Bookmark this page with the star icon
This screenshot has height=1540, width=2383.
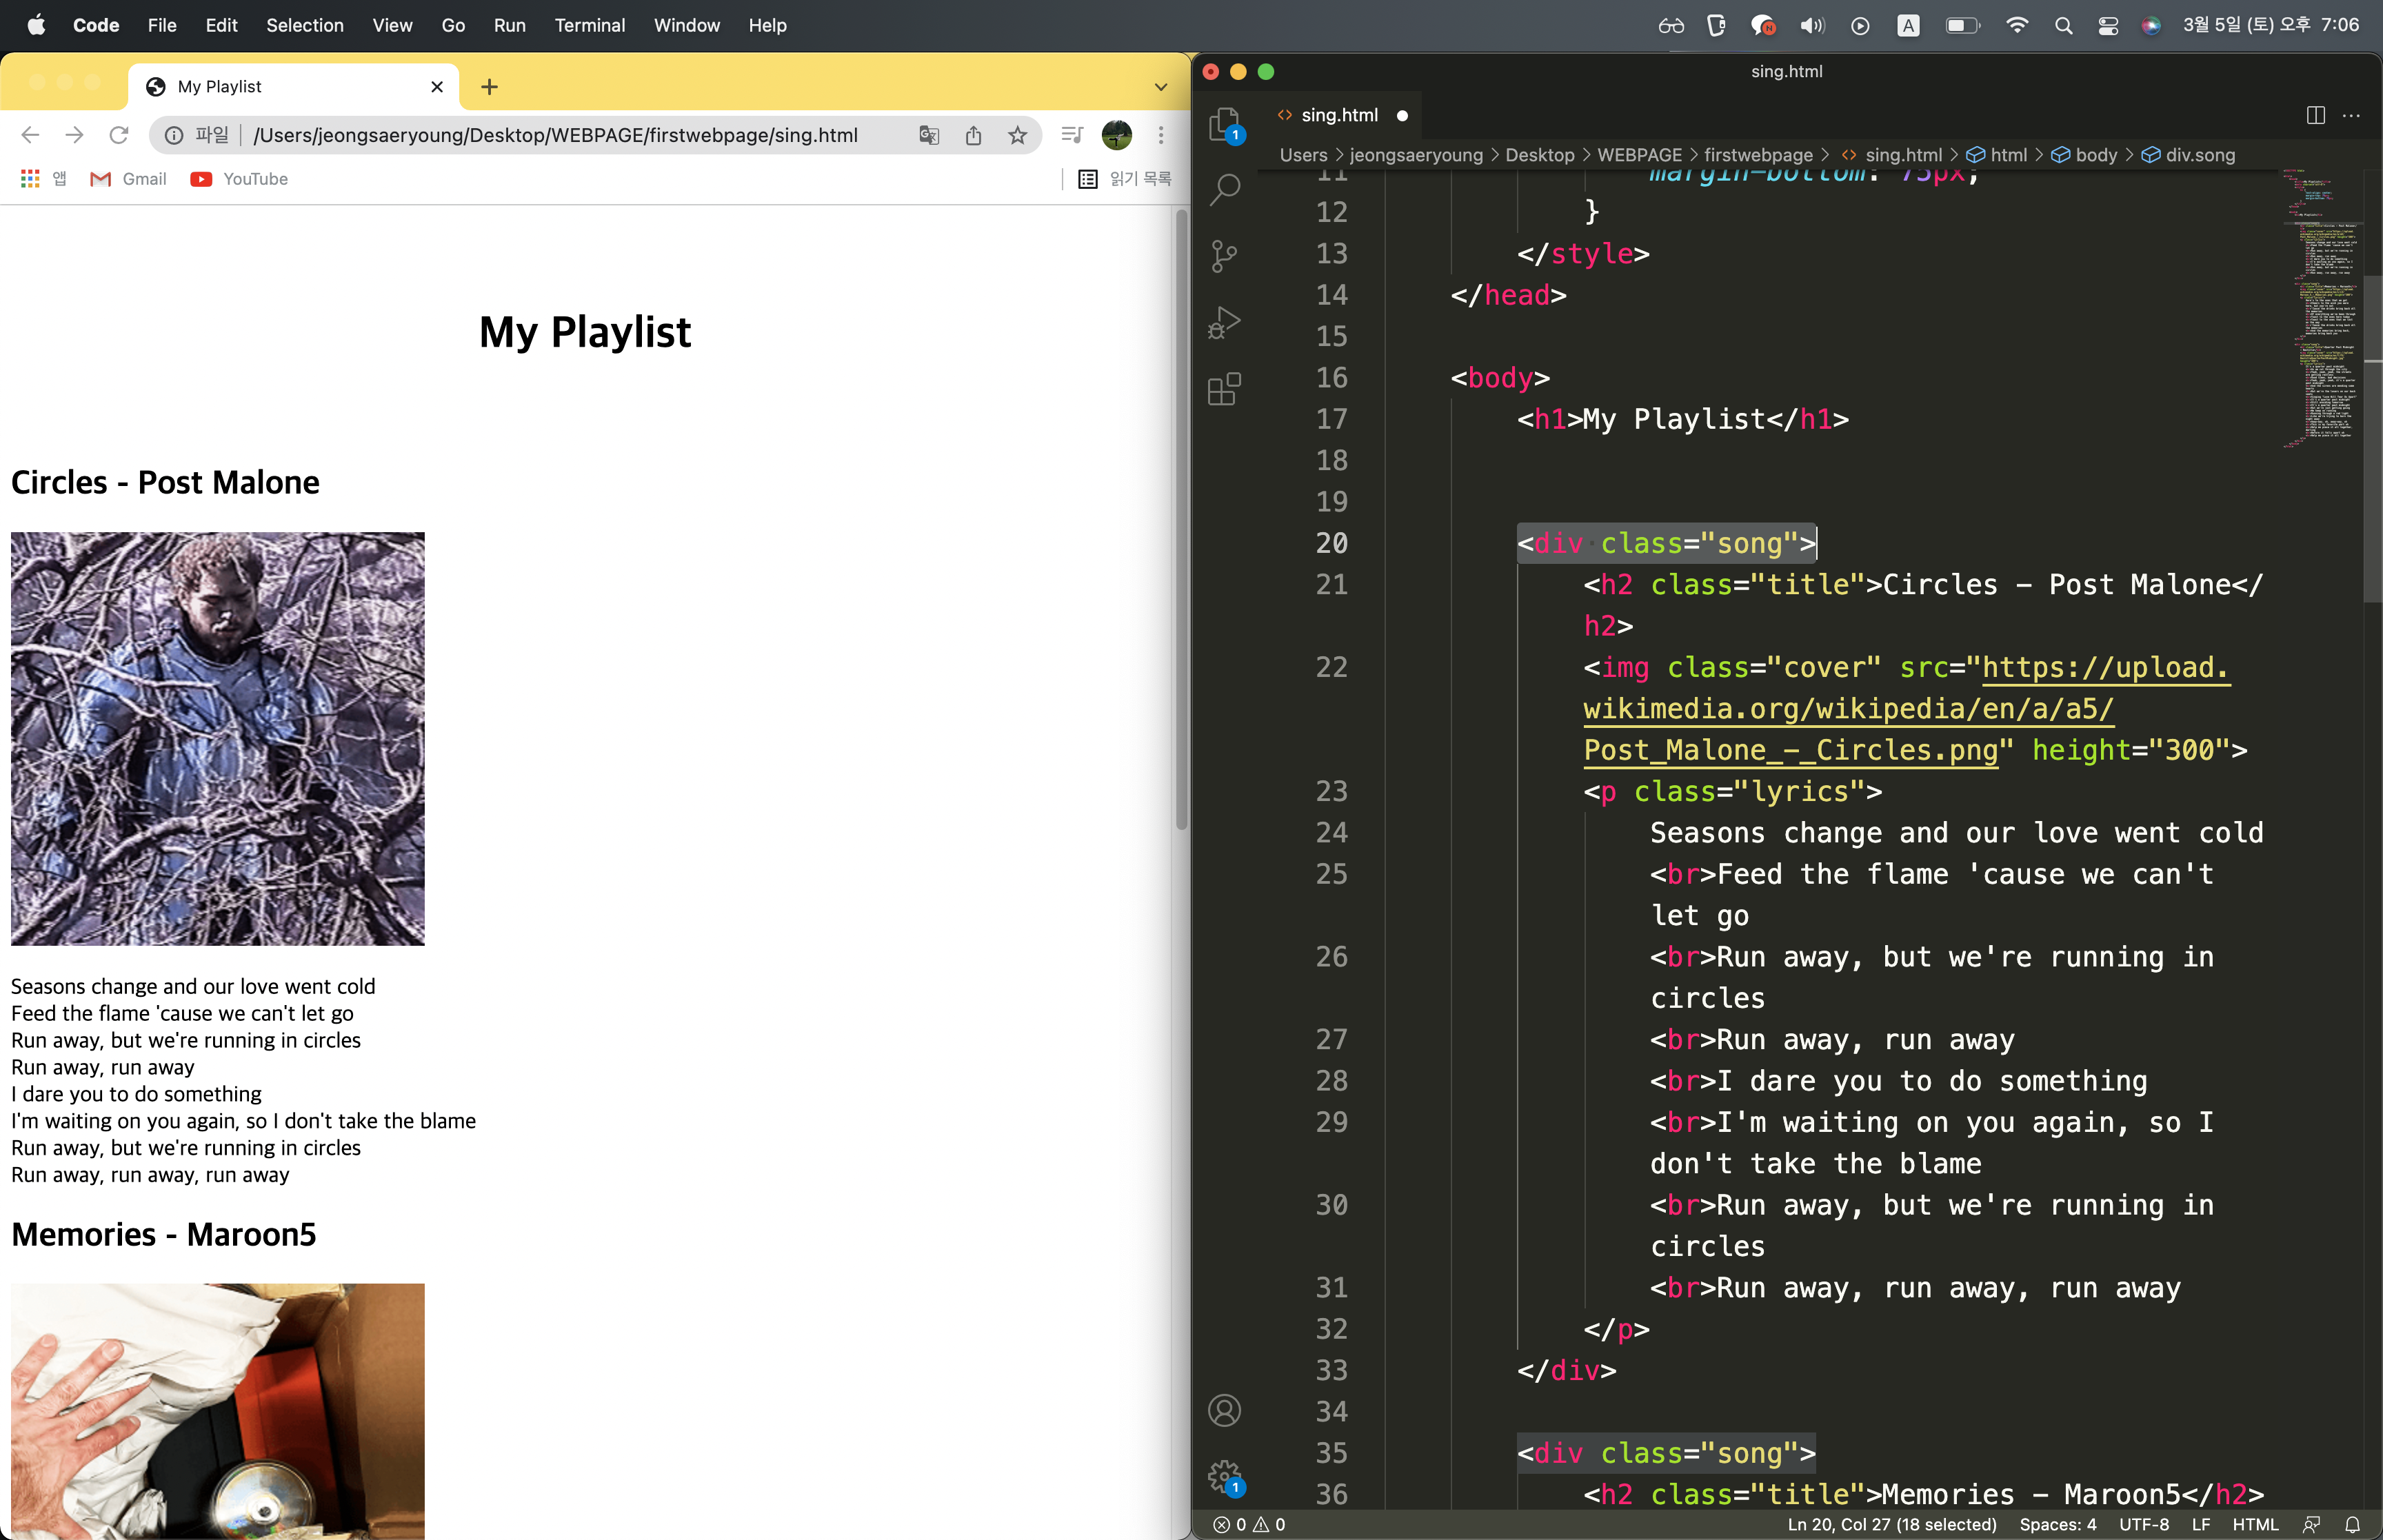tap(1017, 135)
